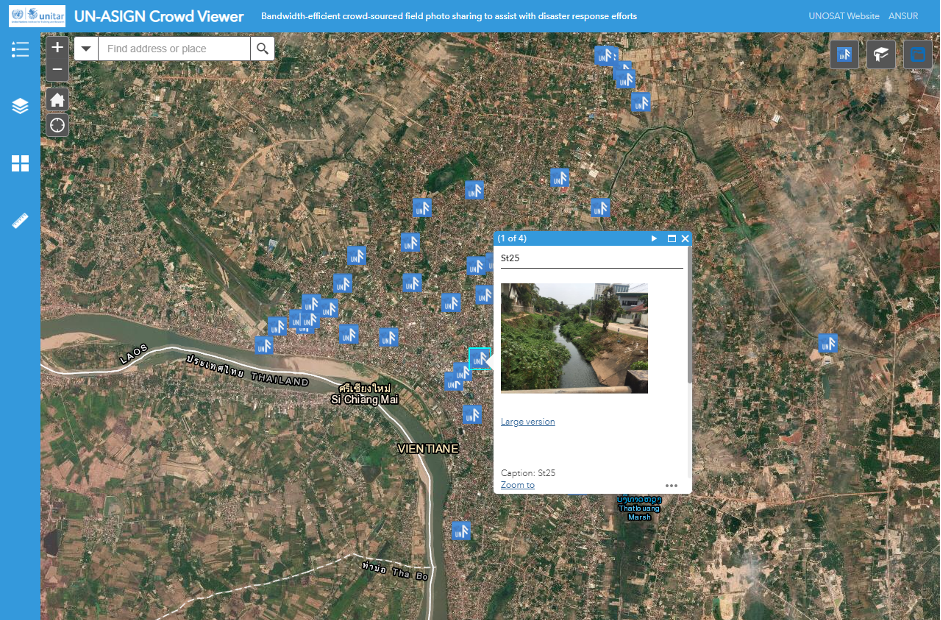941x620 pixels.
Task: Open the UNOSAT Website link
Action: click(843, 16)
